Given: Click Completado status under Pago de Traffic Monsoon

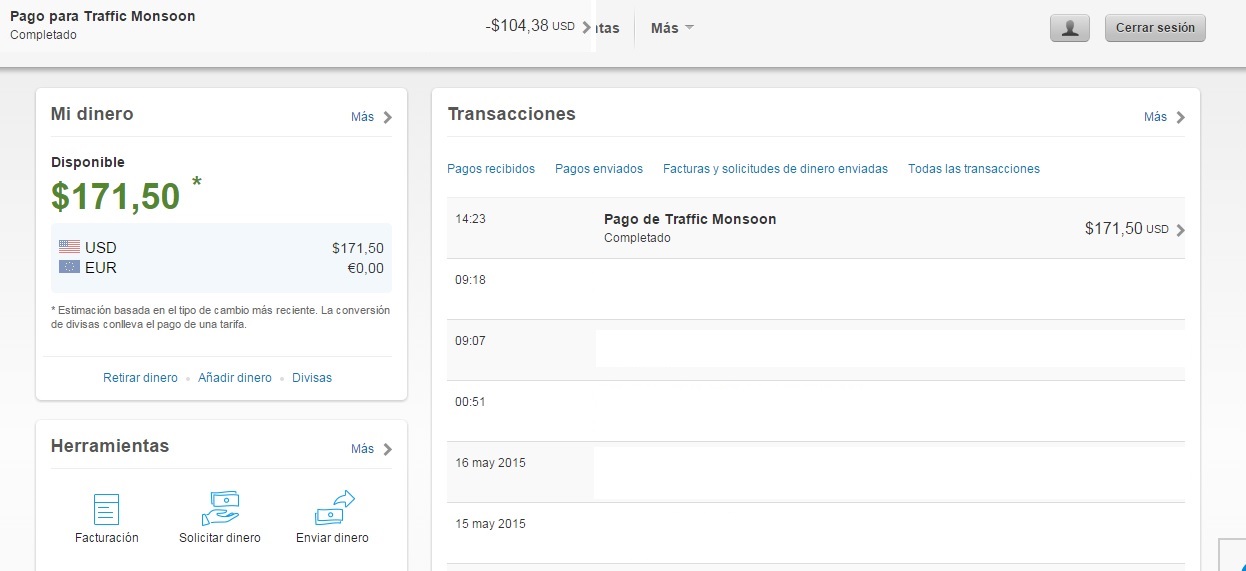Looking at the screenshot, I should [637, 238].
